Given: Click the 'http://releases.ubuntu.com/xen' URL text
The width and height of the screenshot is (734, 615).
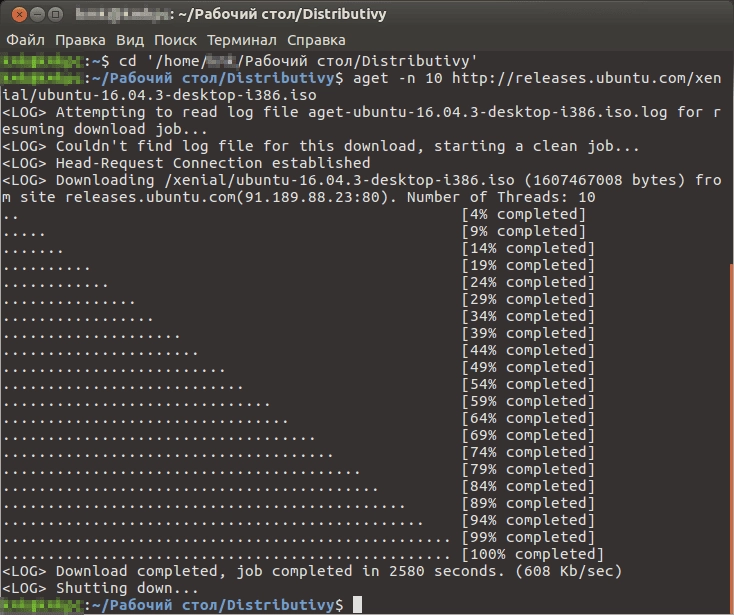Looking at the screenshot, I should click(586, 78).
